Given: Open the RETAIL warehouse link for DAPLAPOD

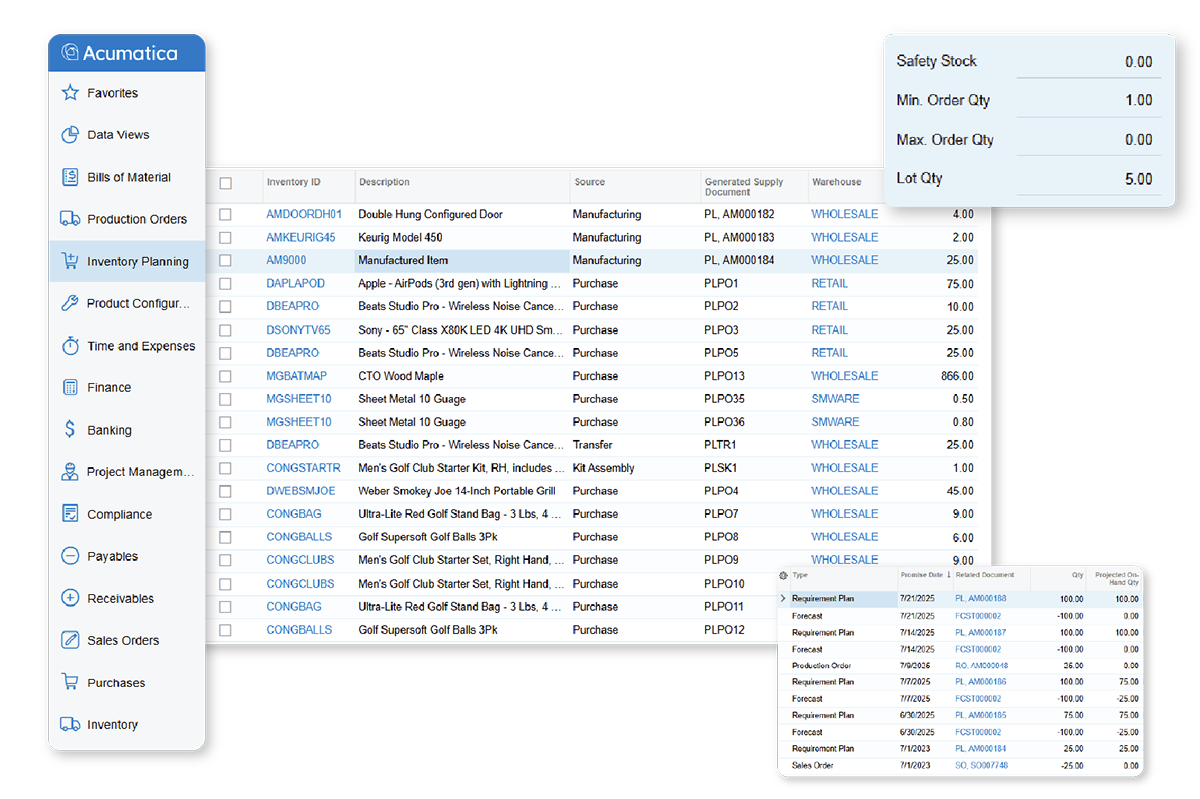Looking at the screenshot, I should coord(830,283).
